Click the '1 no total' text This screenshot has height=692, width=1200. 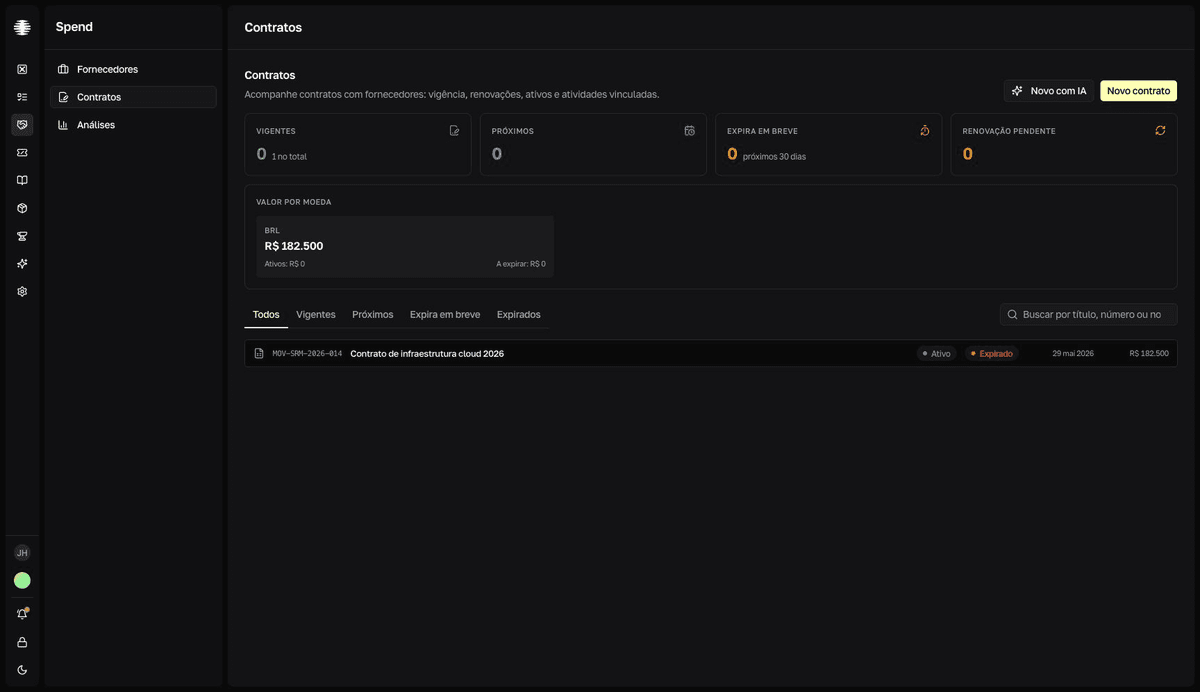289,157
